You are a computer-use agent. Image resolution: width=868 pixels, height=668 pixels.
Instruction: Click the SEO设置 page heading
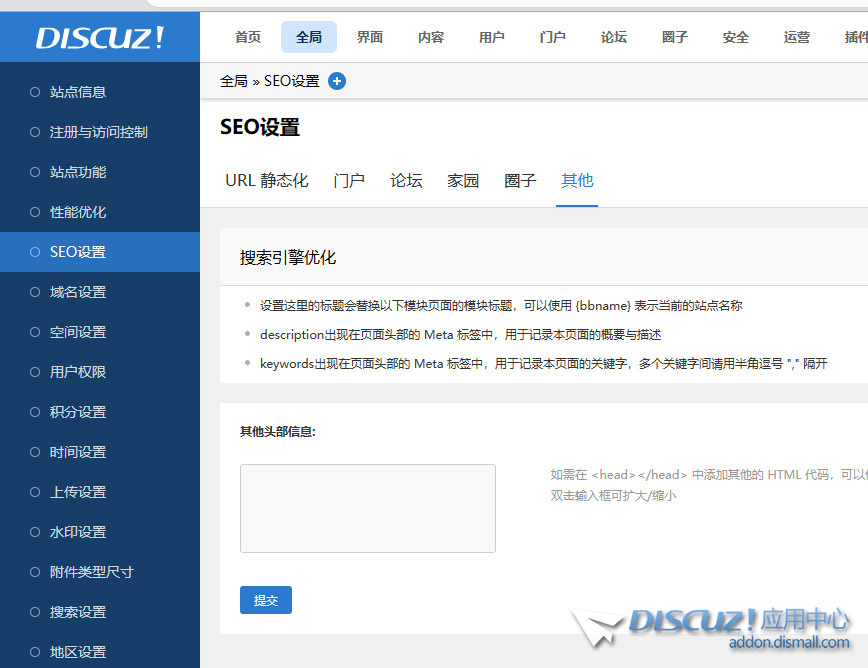click(260, 127)
